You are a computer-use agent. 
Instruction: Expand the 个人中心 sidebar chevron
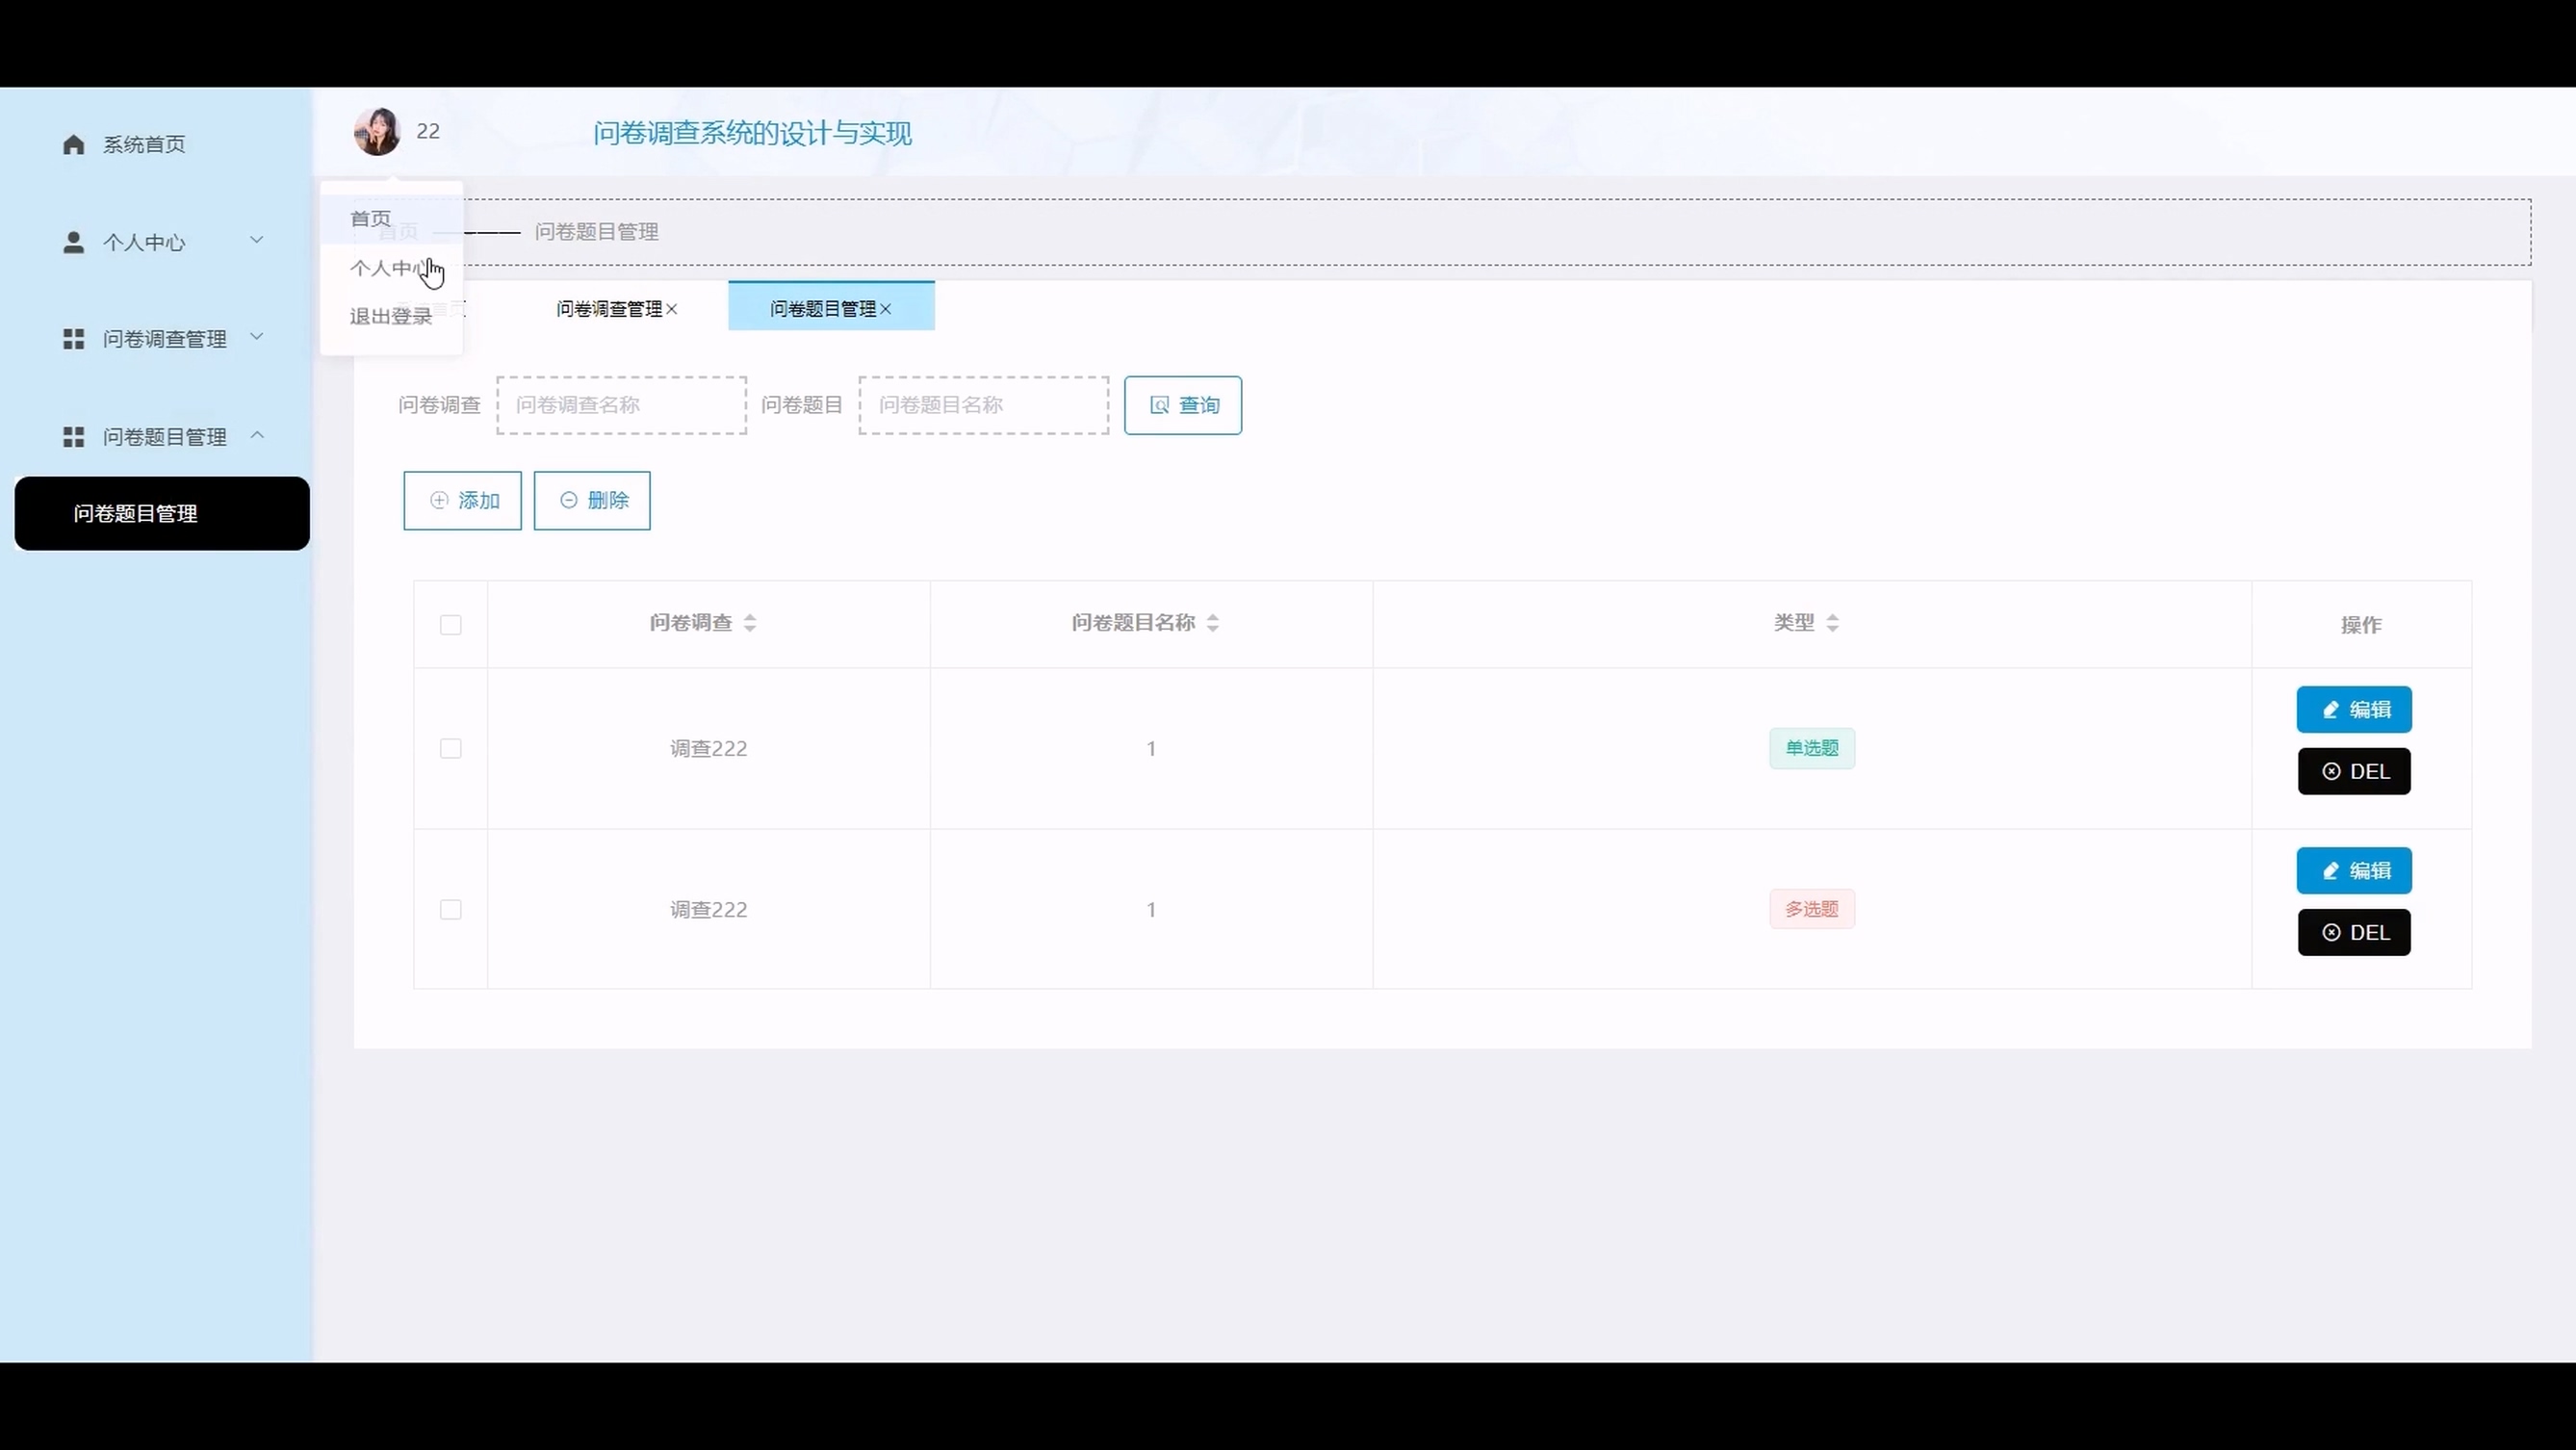coord(257,240)
